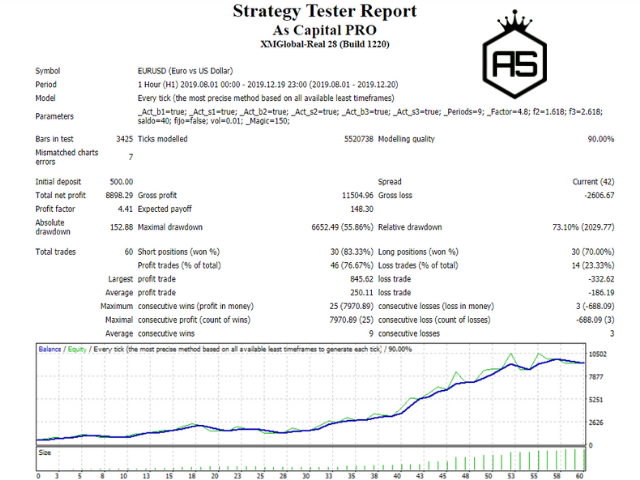Click 'Profit trades (% of total)' label

pyautogui.click(x=179, y=266)
